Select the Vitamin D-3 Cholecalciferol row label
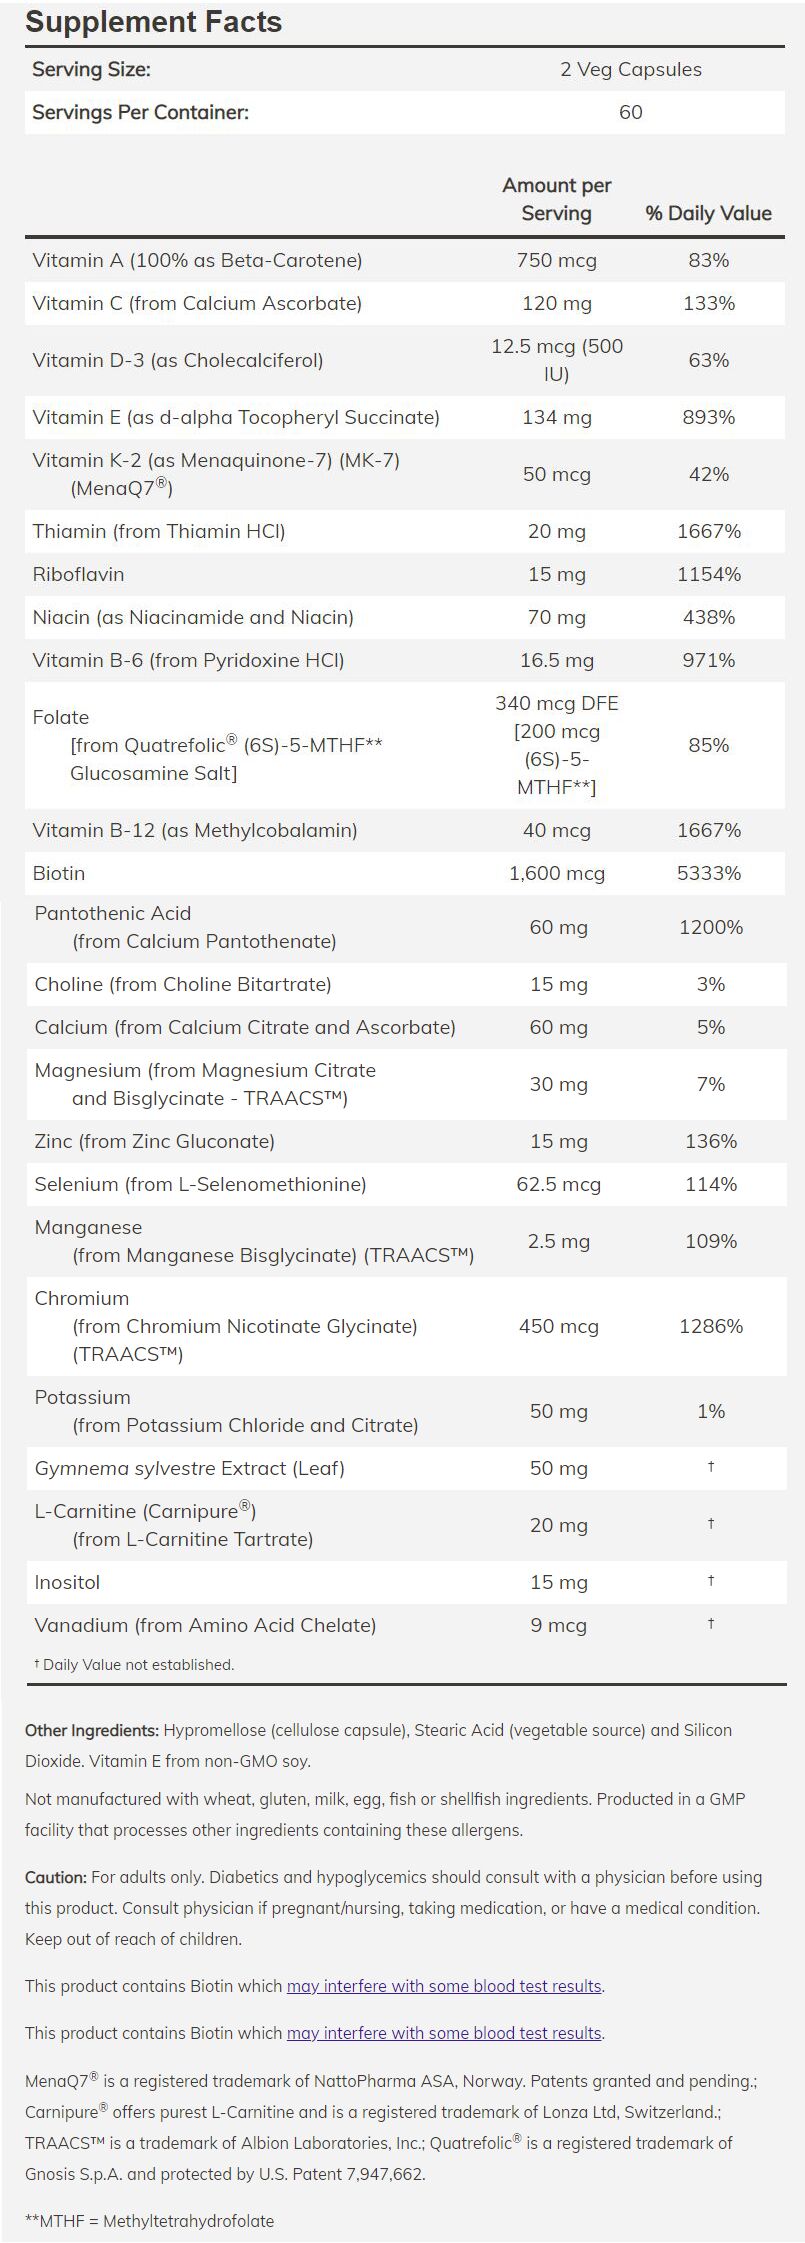 [x=178, y=360]
